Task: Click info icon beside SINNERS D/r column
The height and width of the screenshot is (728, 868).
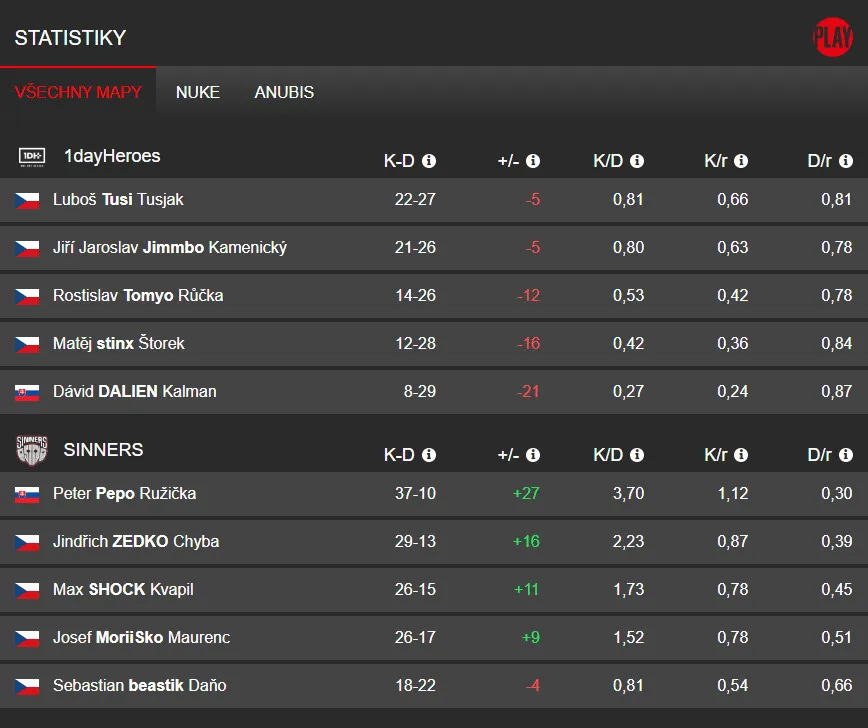Action: (846, 455)
